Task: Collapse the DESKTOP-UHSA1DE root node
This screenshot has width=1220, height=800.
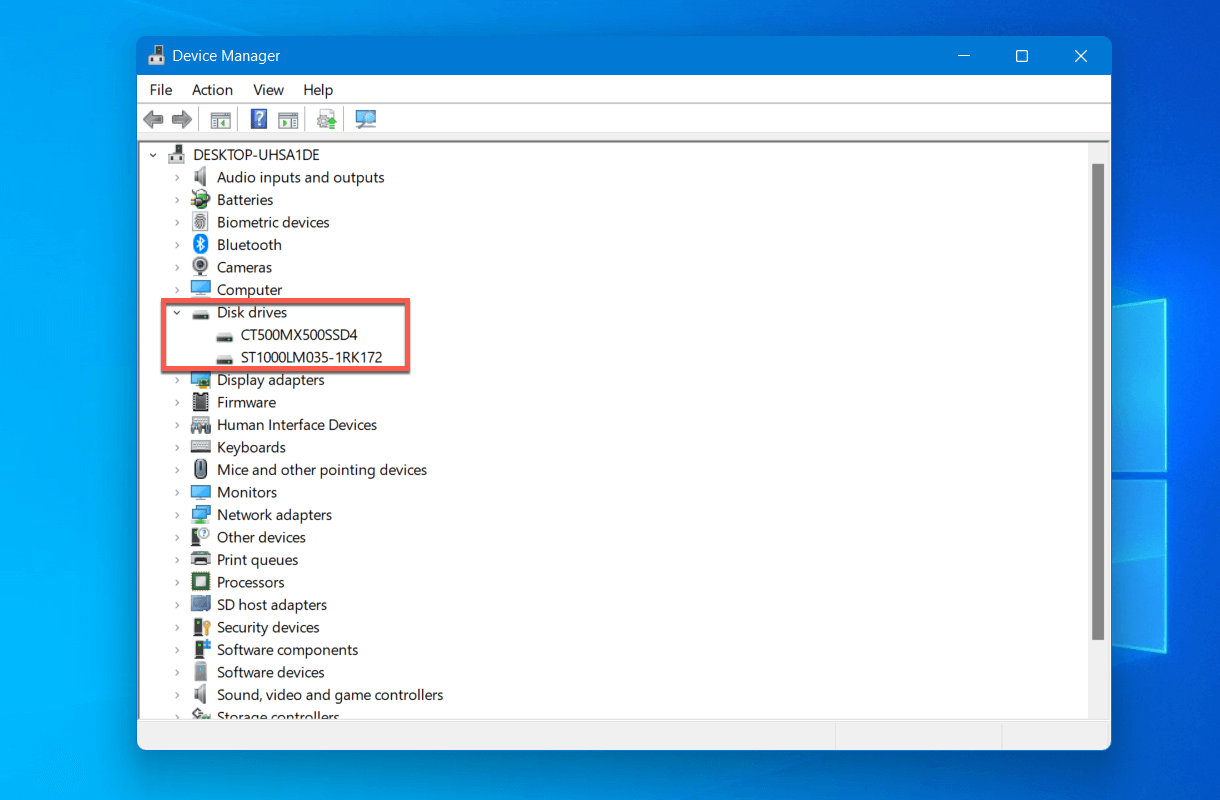Action: click(153, 155)
